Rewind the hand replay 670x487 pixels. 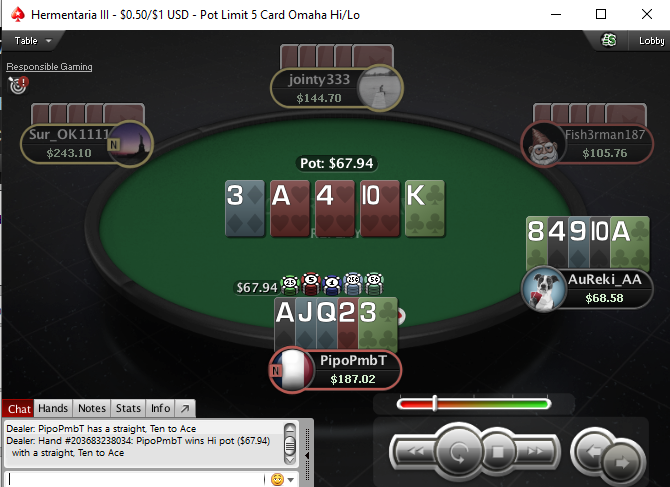pyautogui.click(x=416, y=451)
